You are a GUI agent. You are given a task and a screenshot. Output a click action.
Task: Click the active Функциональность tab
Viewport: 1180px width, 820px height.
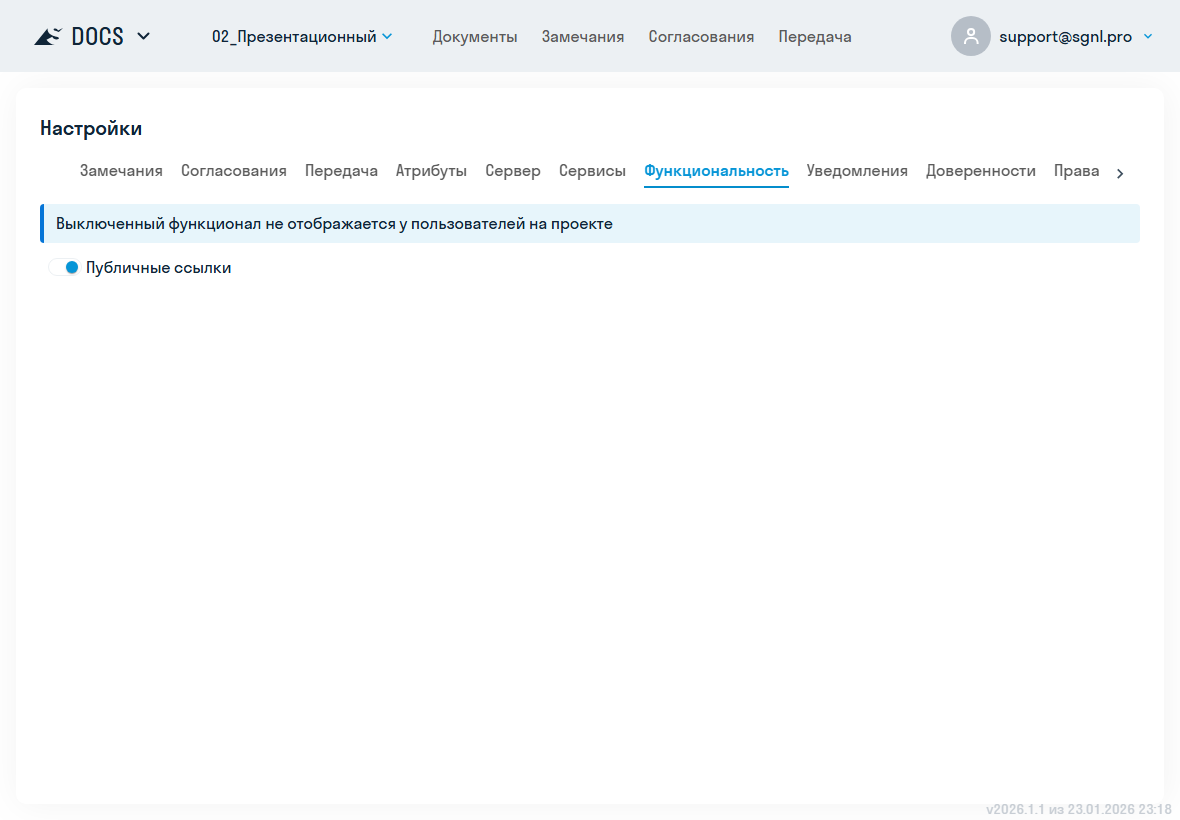(x=716, y=171)
